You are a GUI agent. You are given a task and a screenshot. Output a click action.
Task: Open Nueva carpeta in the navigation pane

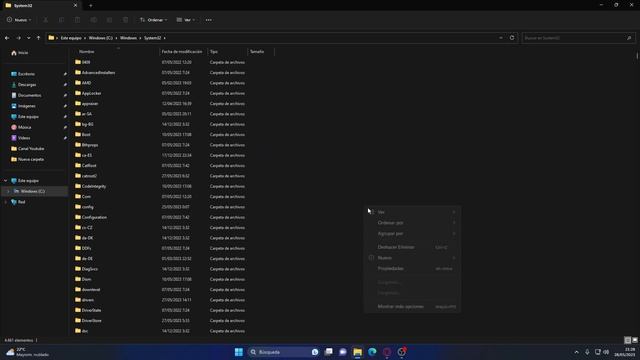pyautogui.click(x=30, y=159)
